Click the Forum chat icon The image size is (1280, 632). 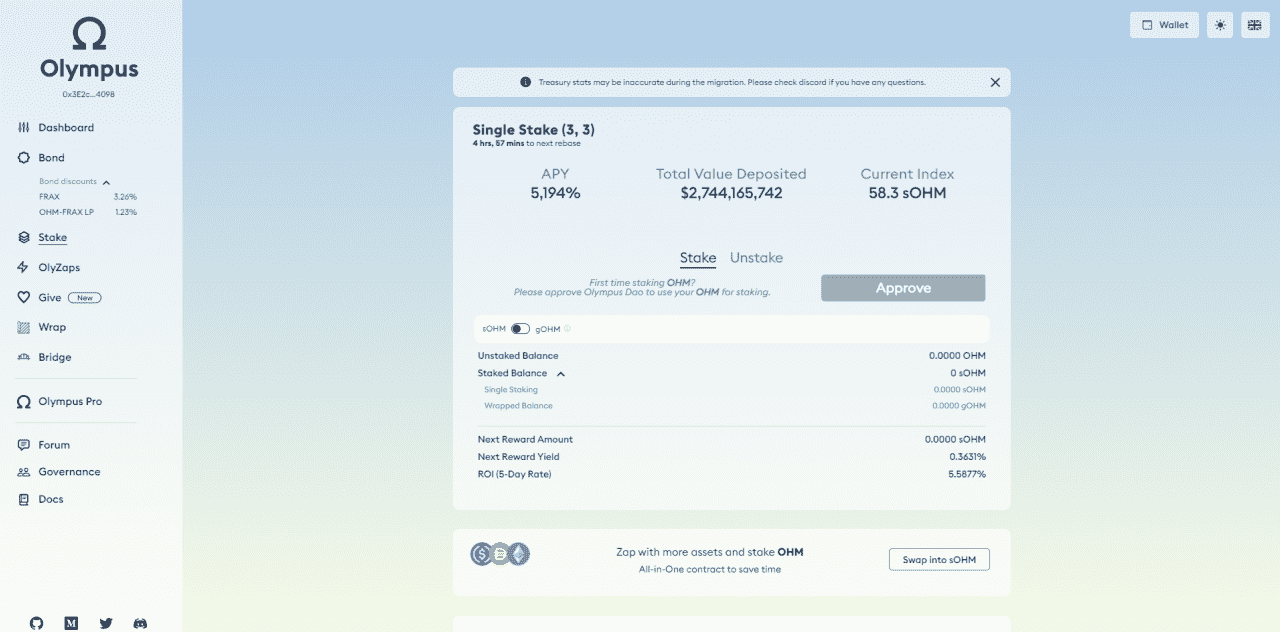pyautogui.click(x=24, y=445)
